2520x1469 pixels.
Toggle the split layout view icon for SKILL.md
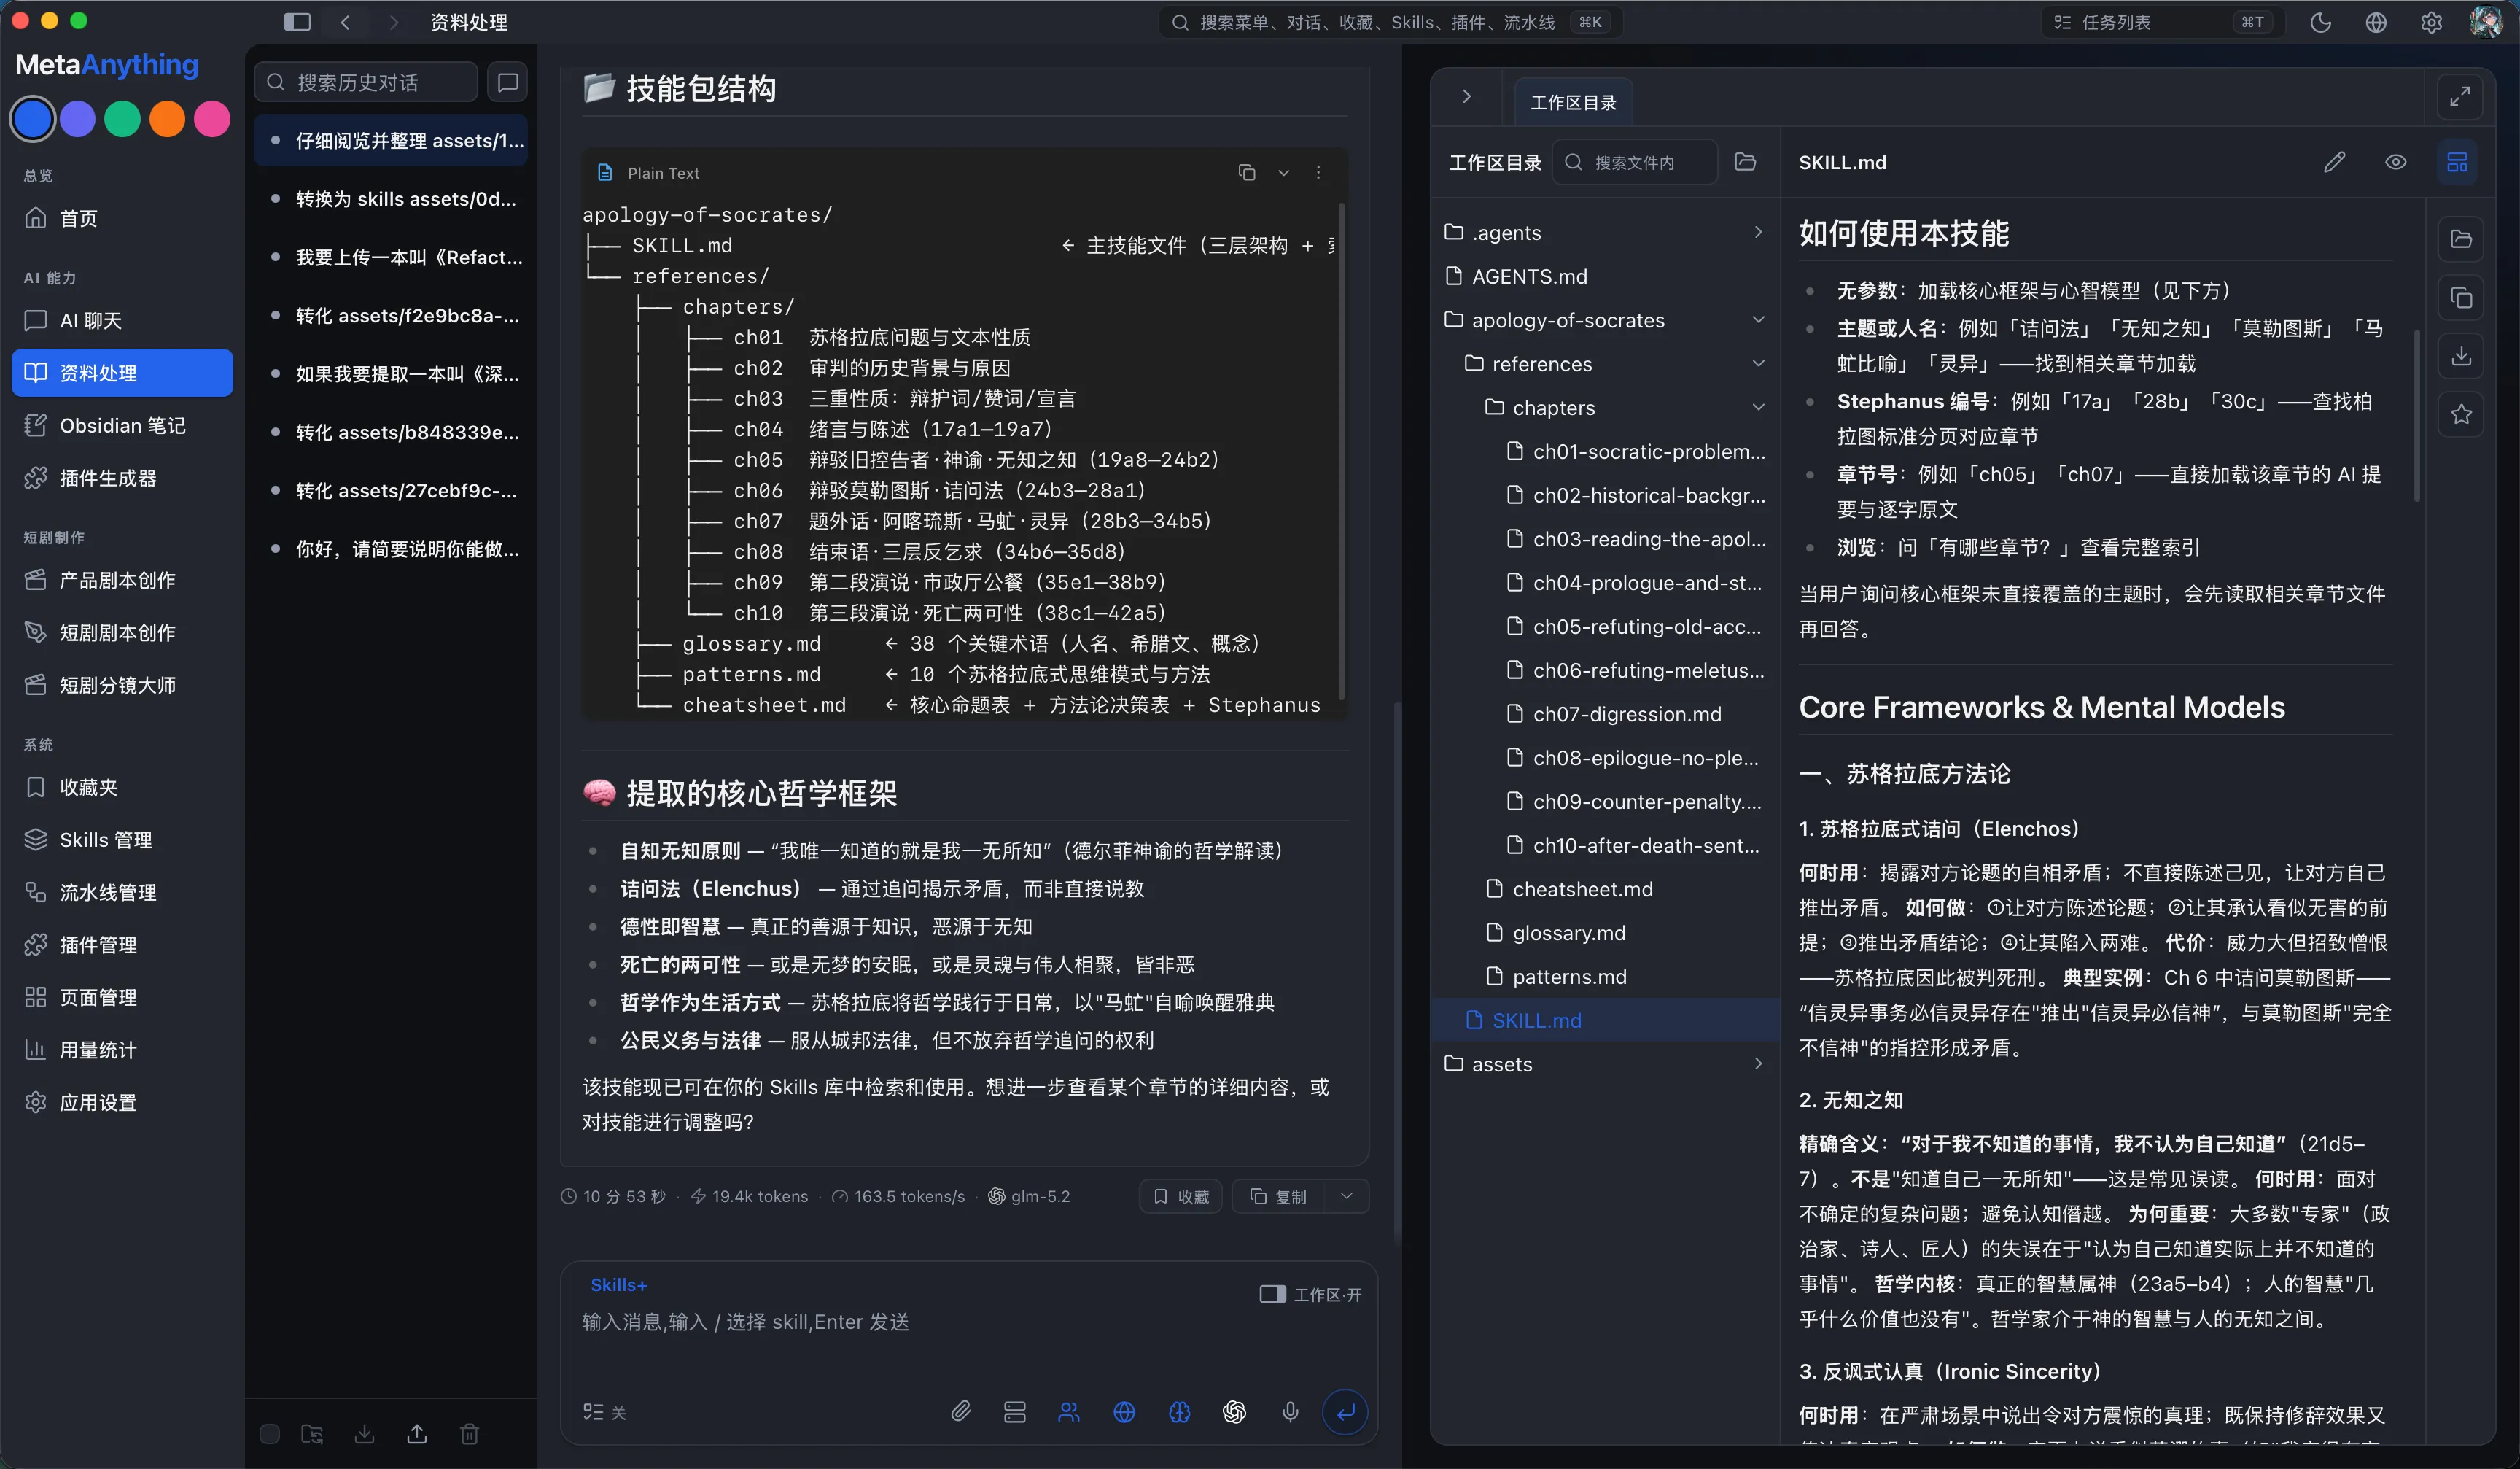[2456, 162]
